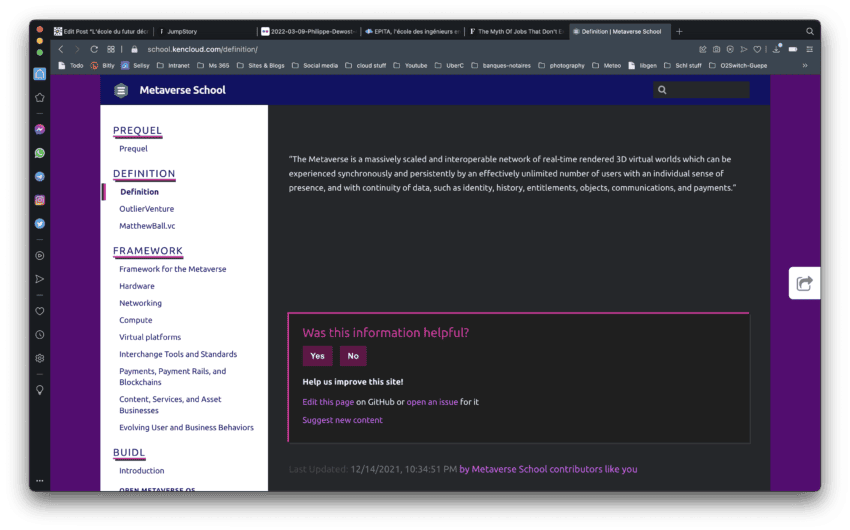
Task: Switch to the Edit Post tab
Action: pos(101,31)
